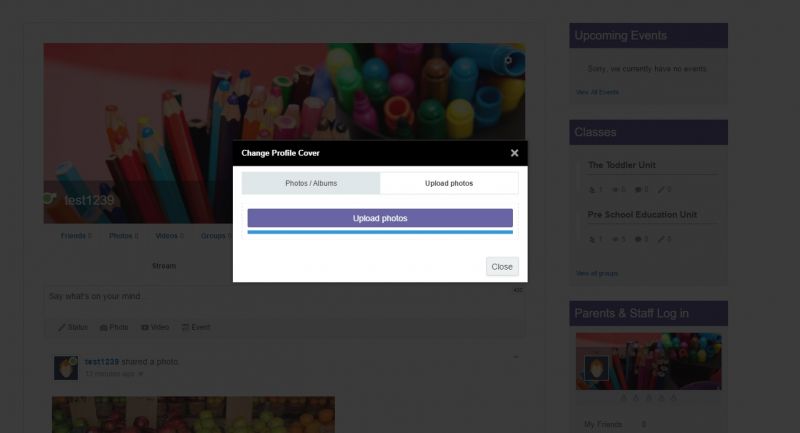The width and height of the screenshot is (800, 433).
Task: Click the pencil icon under The Toddler Unit
Action: [x=661, y=190]
